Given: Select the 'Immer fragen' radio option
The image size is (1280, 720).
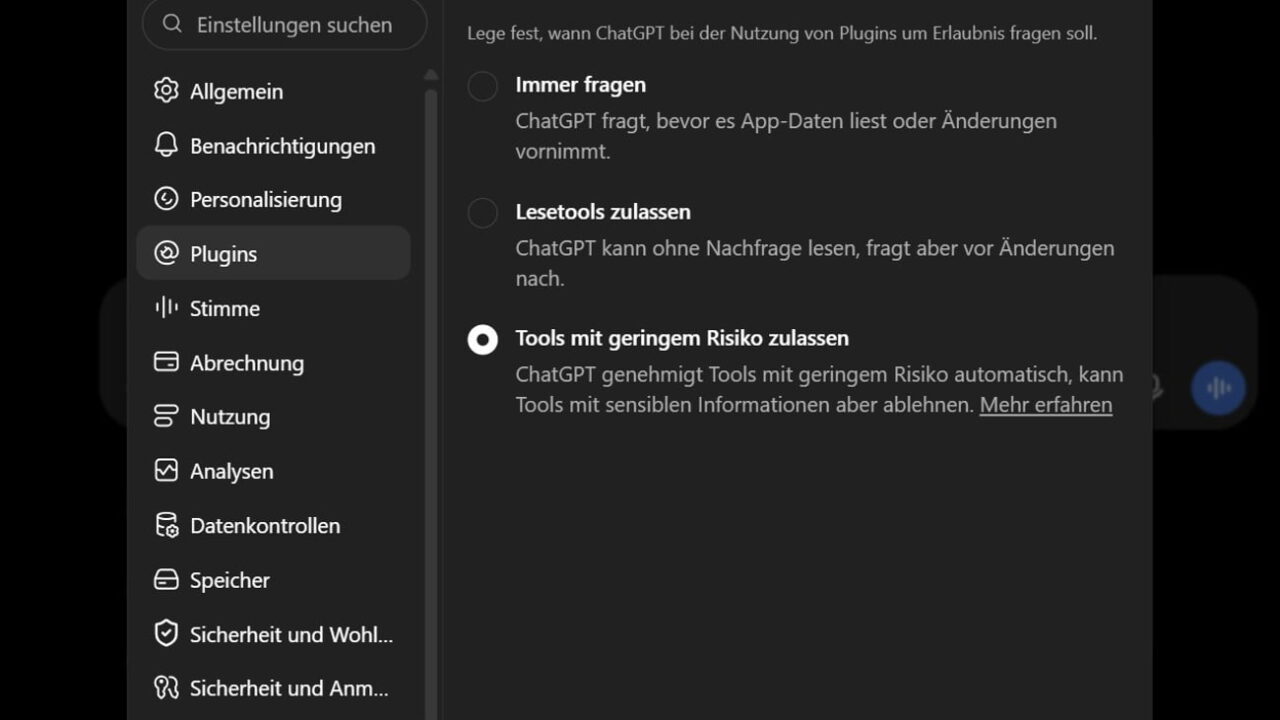Looking at the screenshot, I should click(x=482, y=86).
